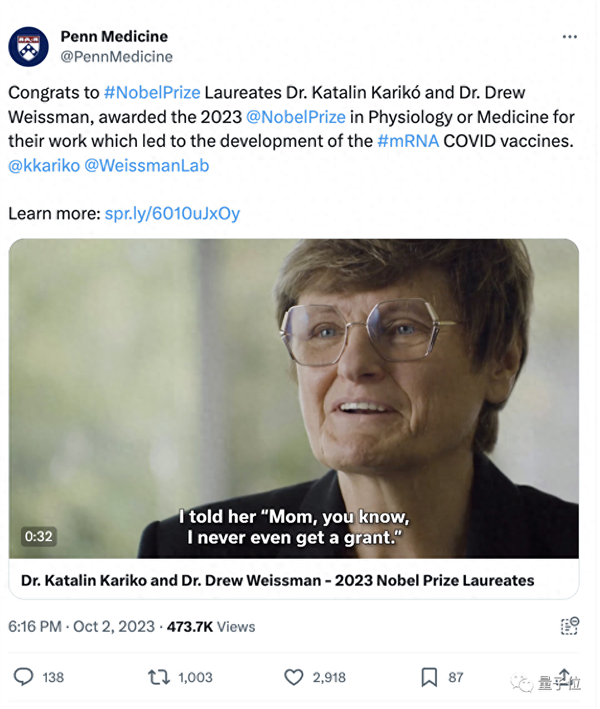Viewport: 600px width, 709px height.
Task: Reply to the Penn Medicine tweet
Action: pyautogui.click(x=24, y=677)
